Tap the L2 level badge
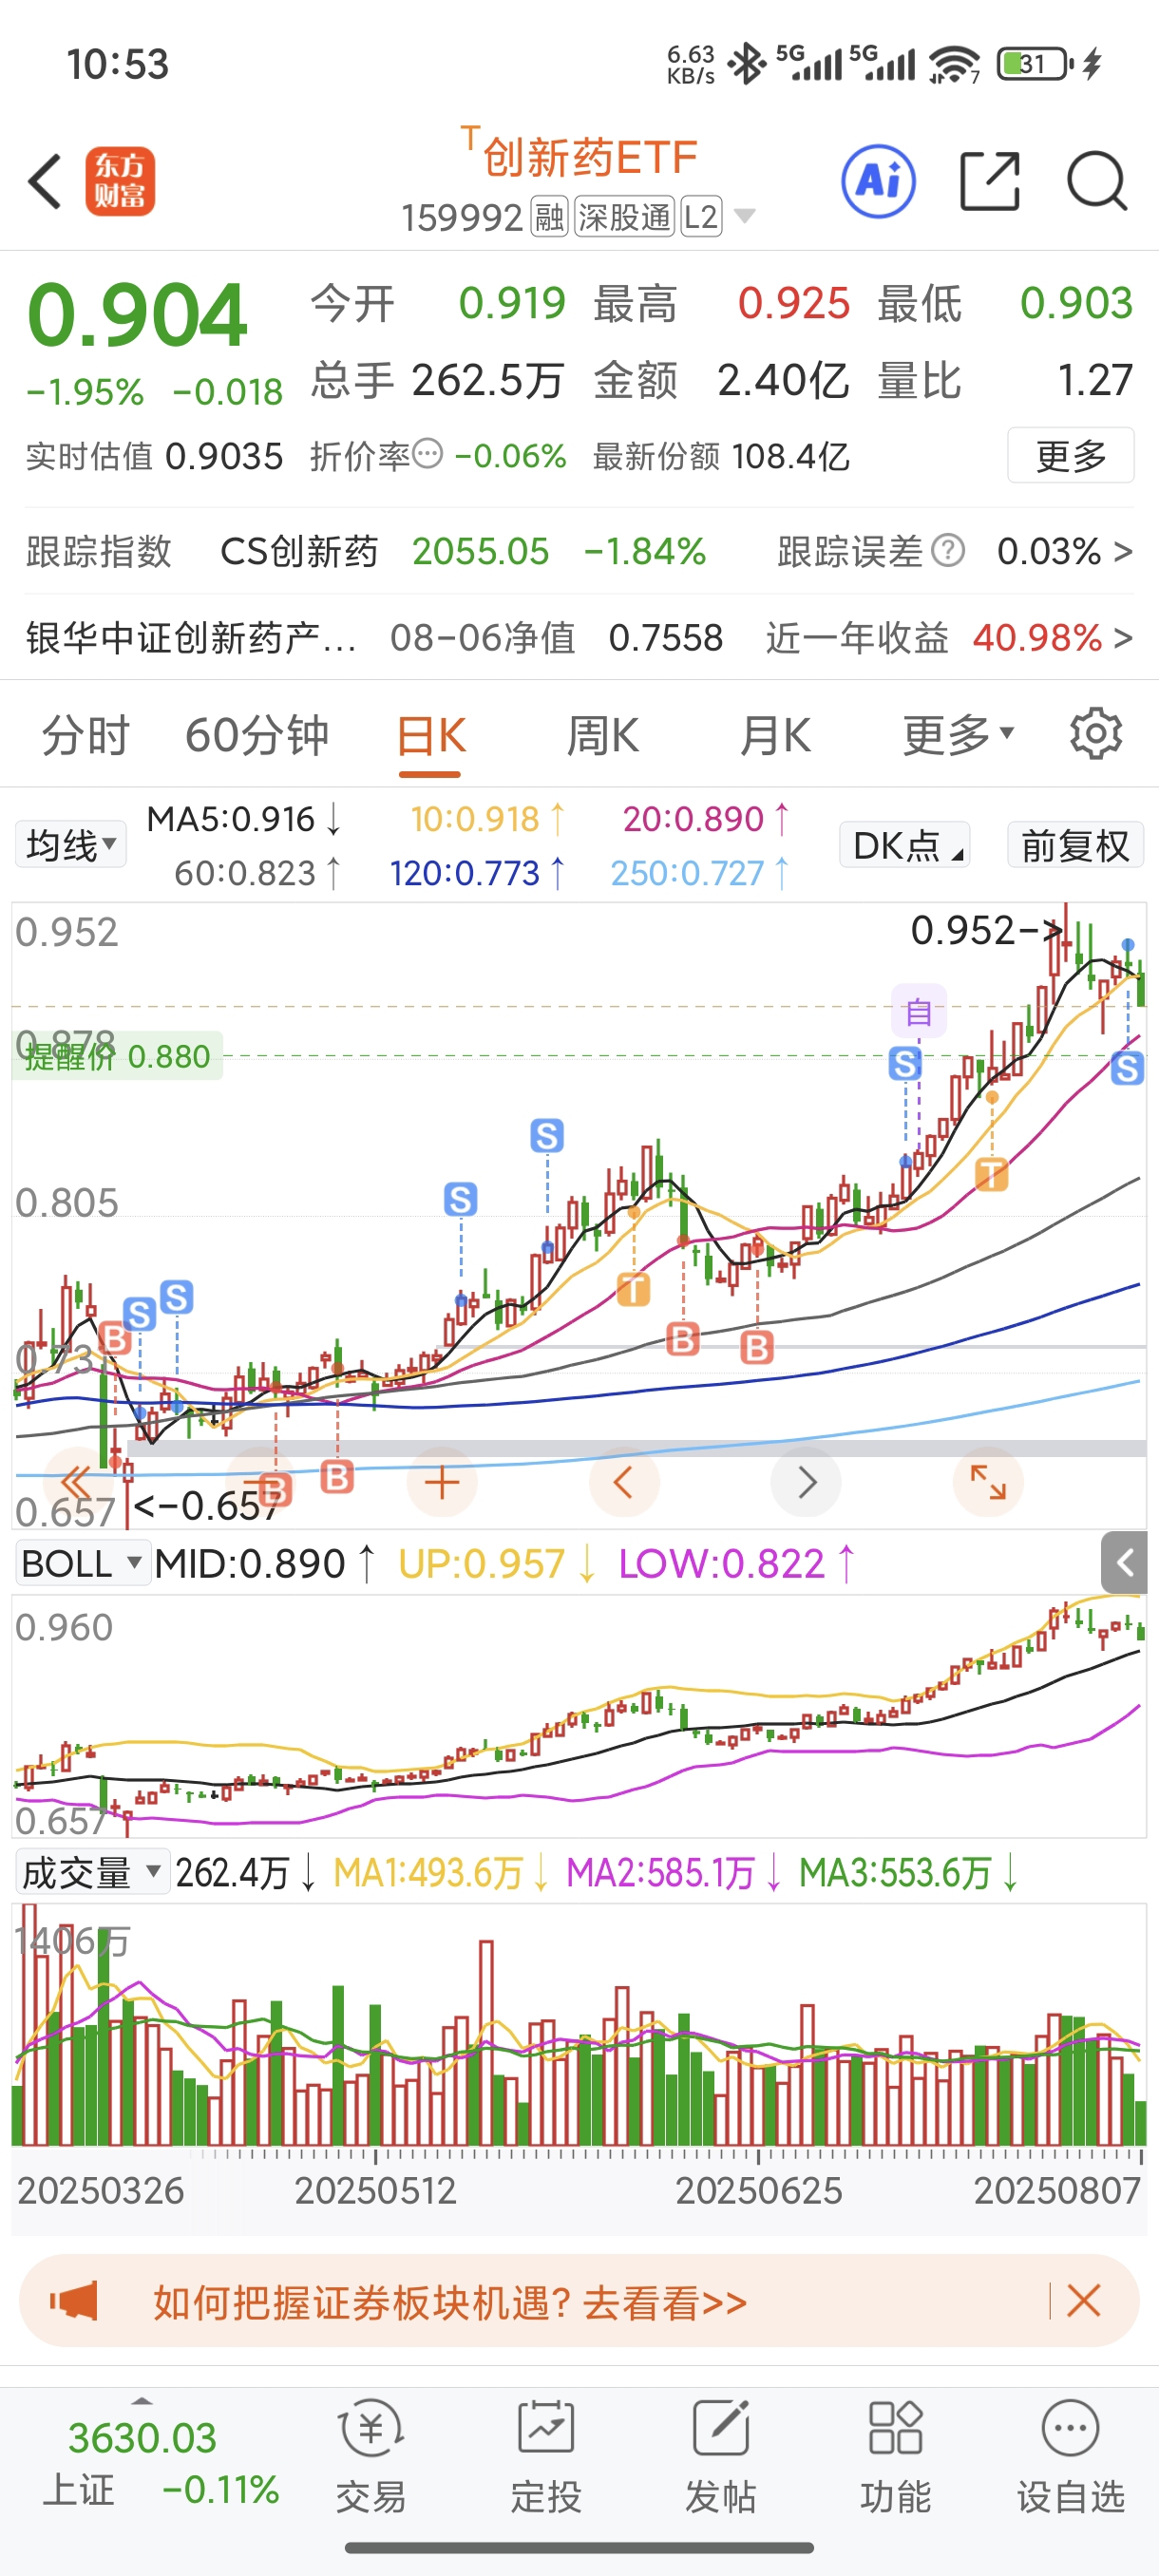This screenshot has height=2576, width=1159. pos(701,217)
